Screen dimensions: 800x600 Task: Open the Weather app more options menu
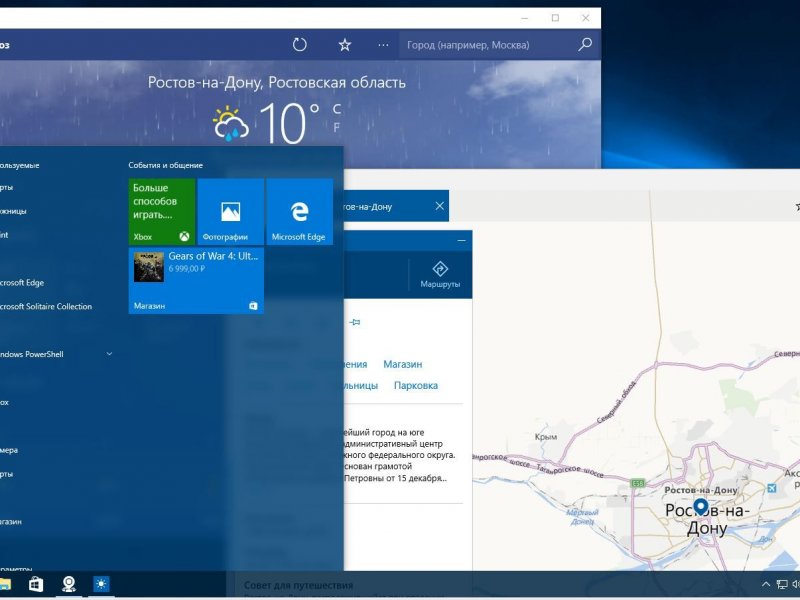[x=383, y=45]
